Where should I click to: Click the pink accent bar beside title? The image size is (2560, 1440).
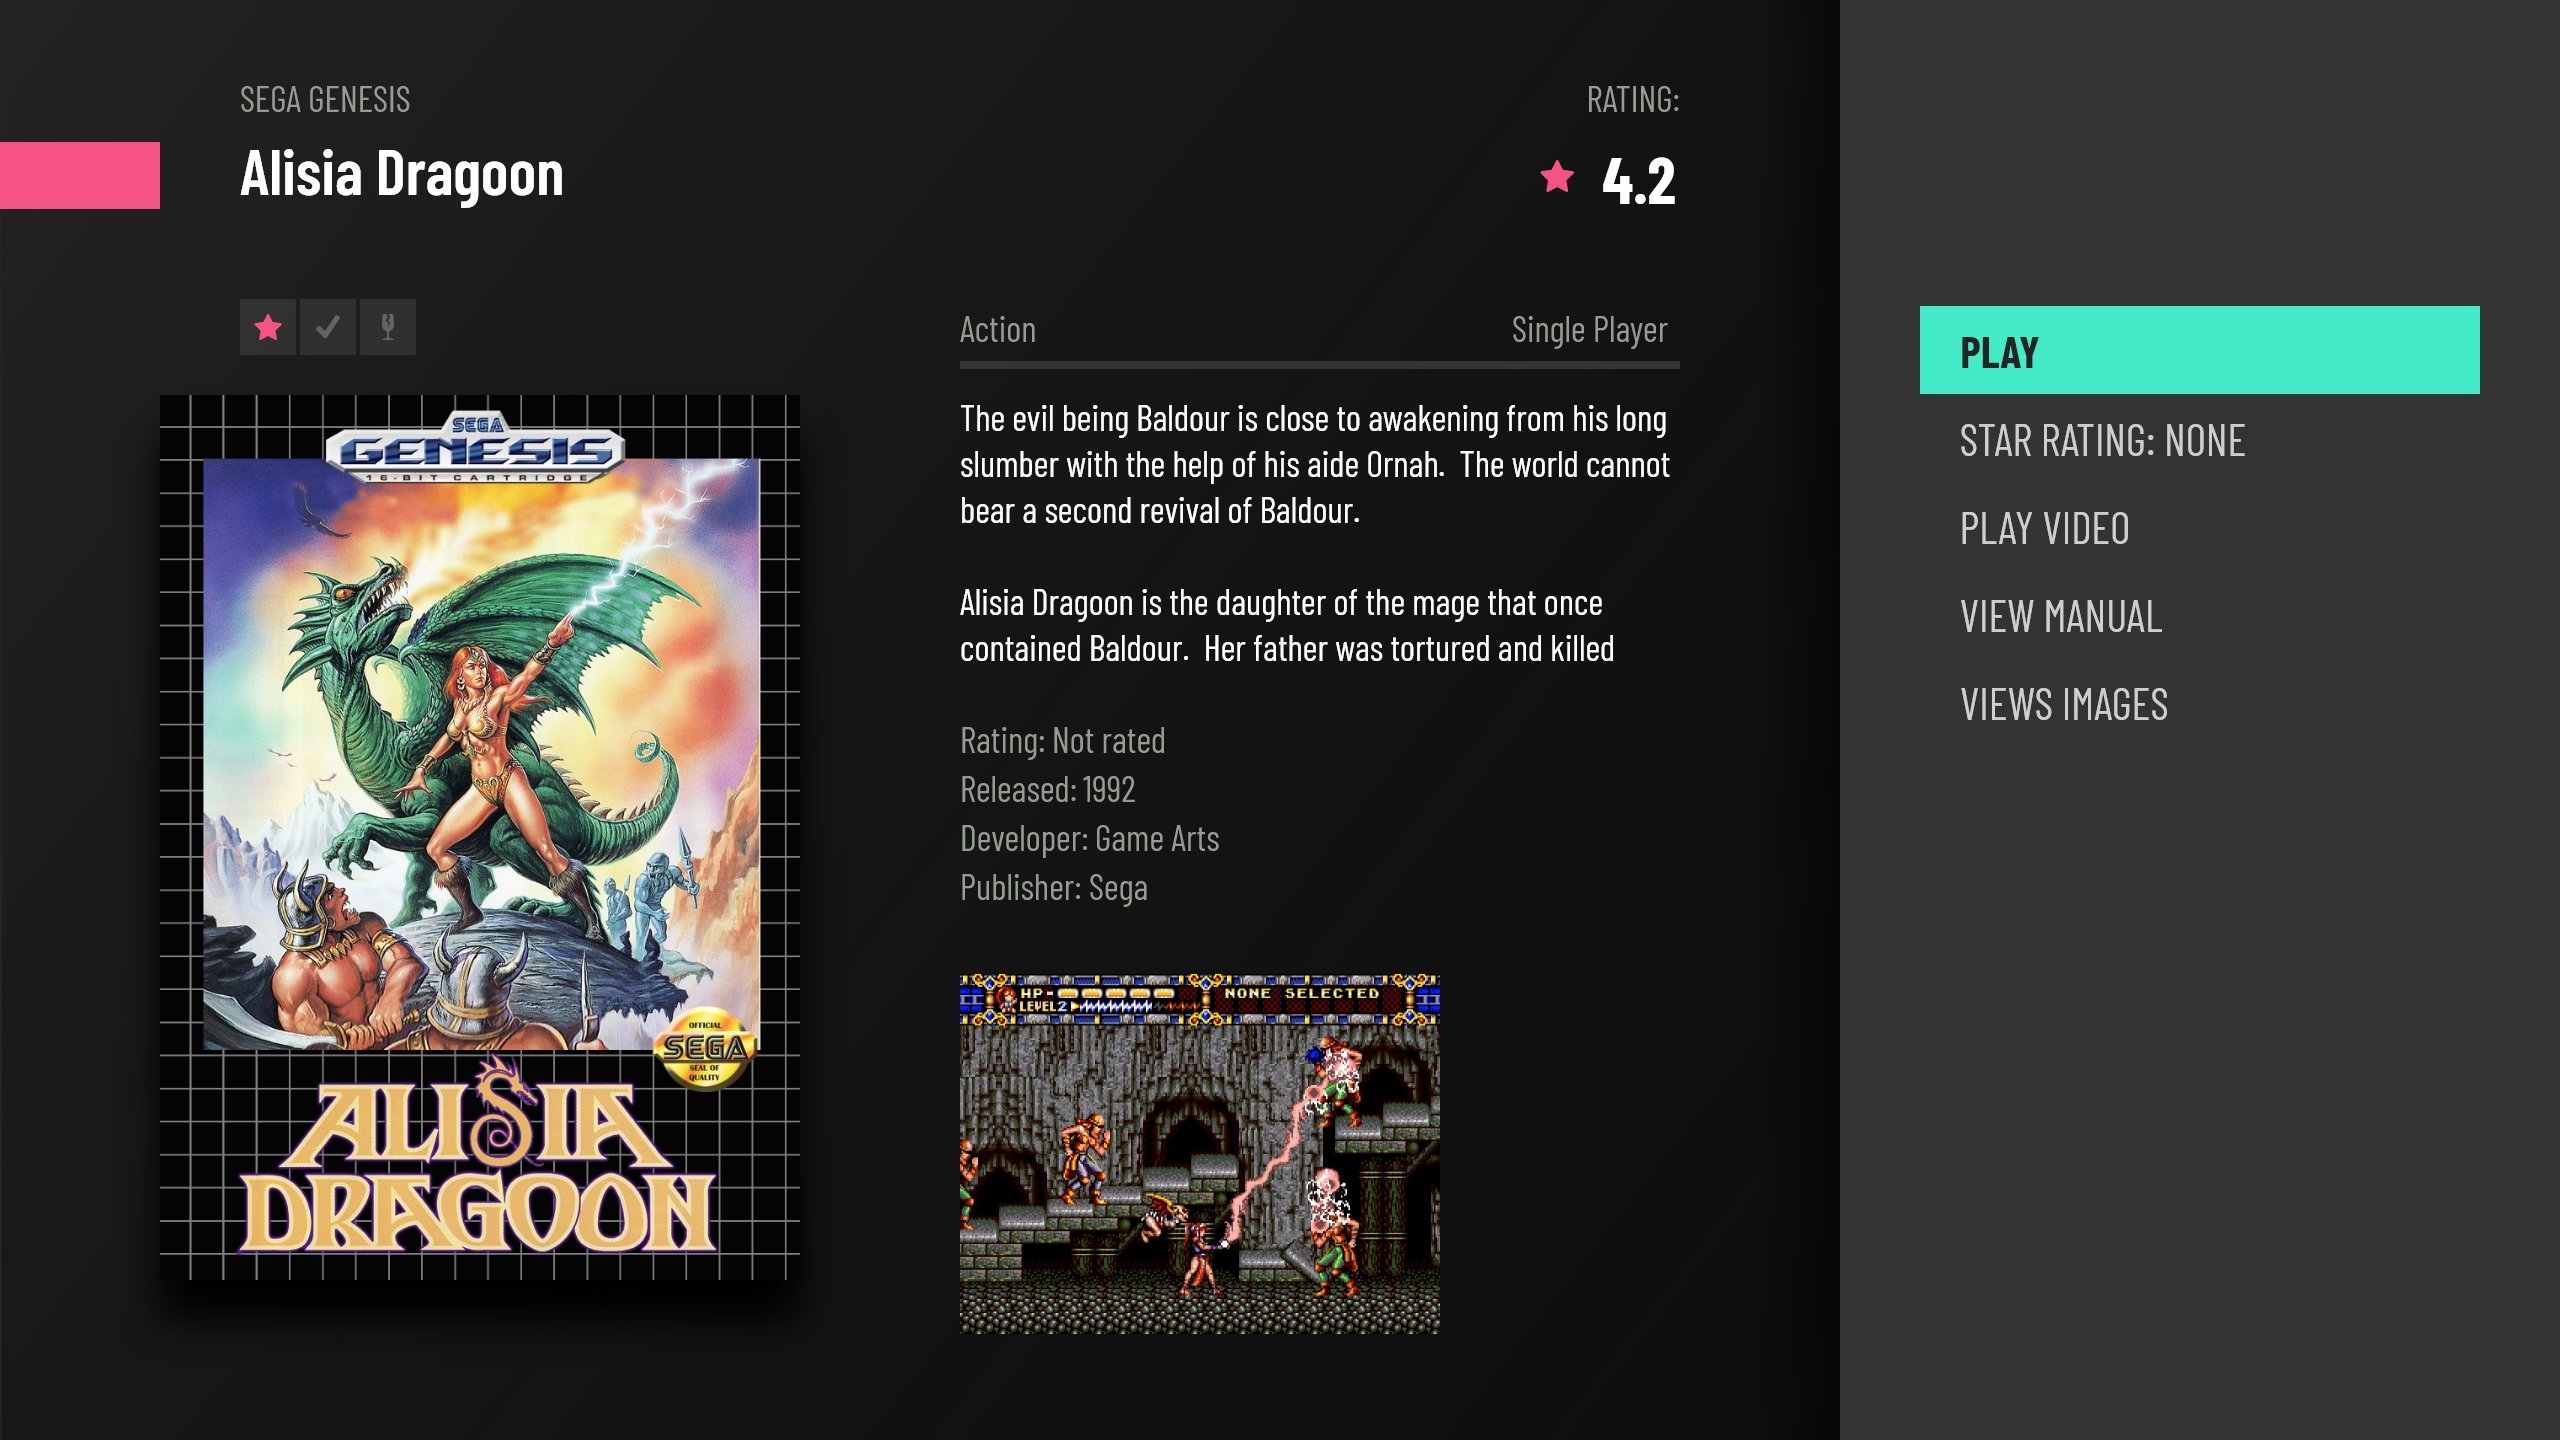coord(80,175)
